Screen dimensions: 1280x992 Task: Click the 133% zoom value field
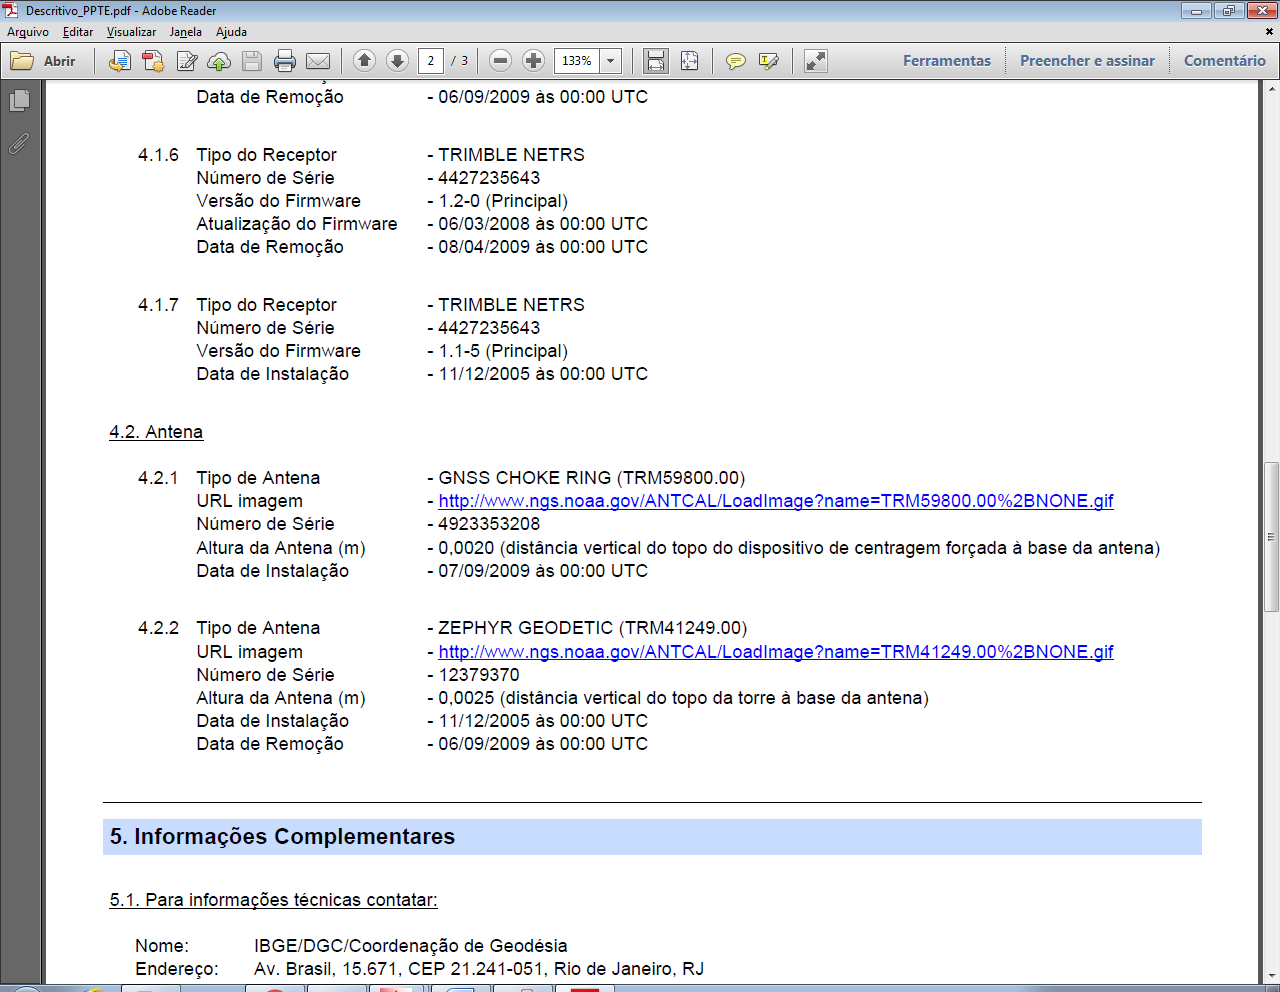coord(577,61)
